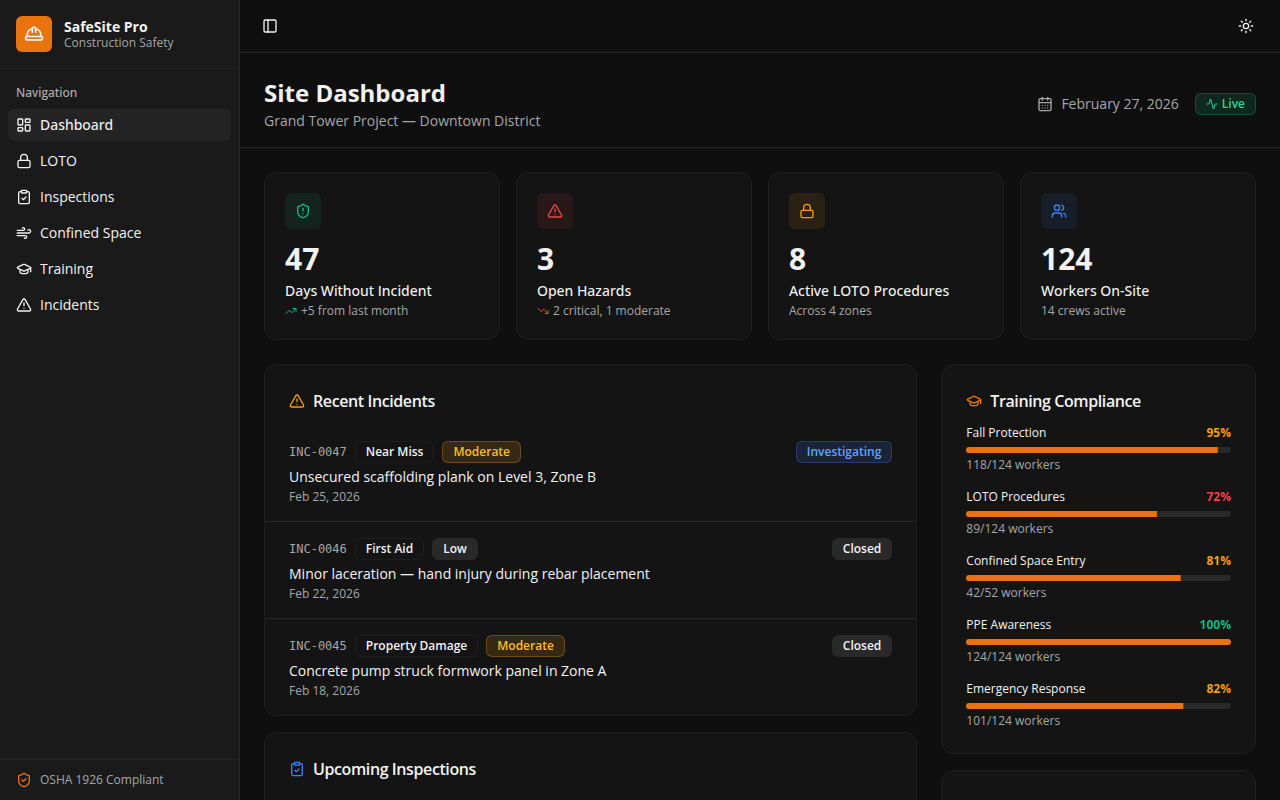
Task: Click the Closed badge on incident INC-0046
Action: [x=861, y=548]
